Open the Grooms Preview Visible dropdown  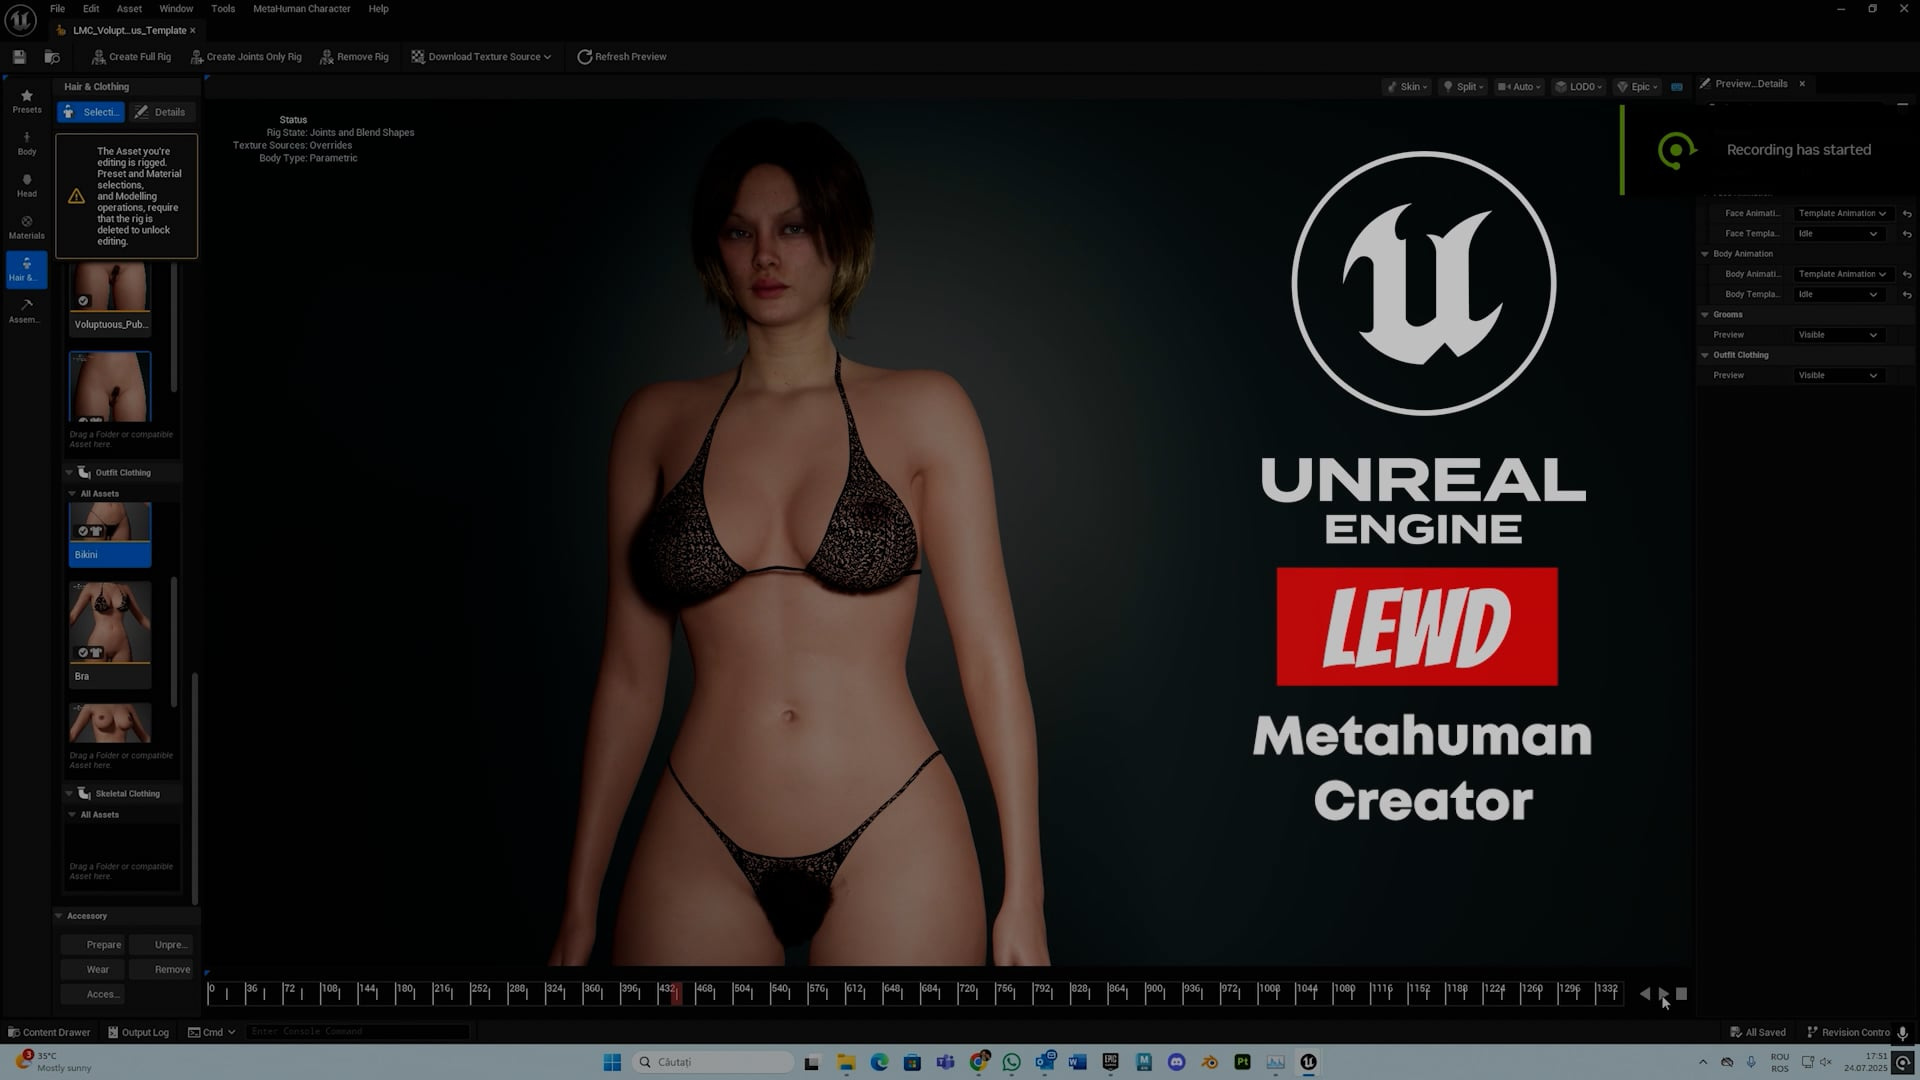pos(1838,335)
